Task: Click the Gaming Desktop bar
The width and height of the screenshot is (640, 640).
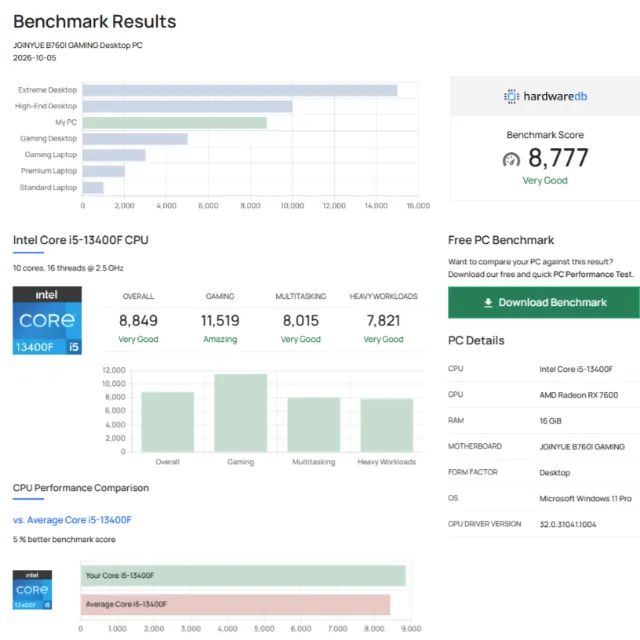Action: (x=135, y=139)
